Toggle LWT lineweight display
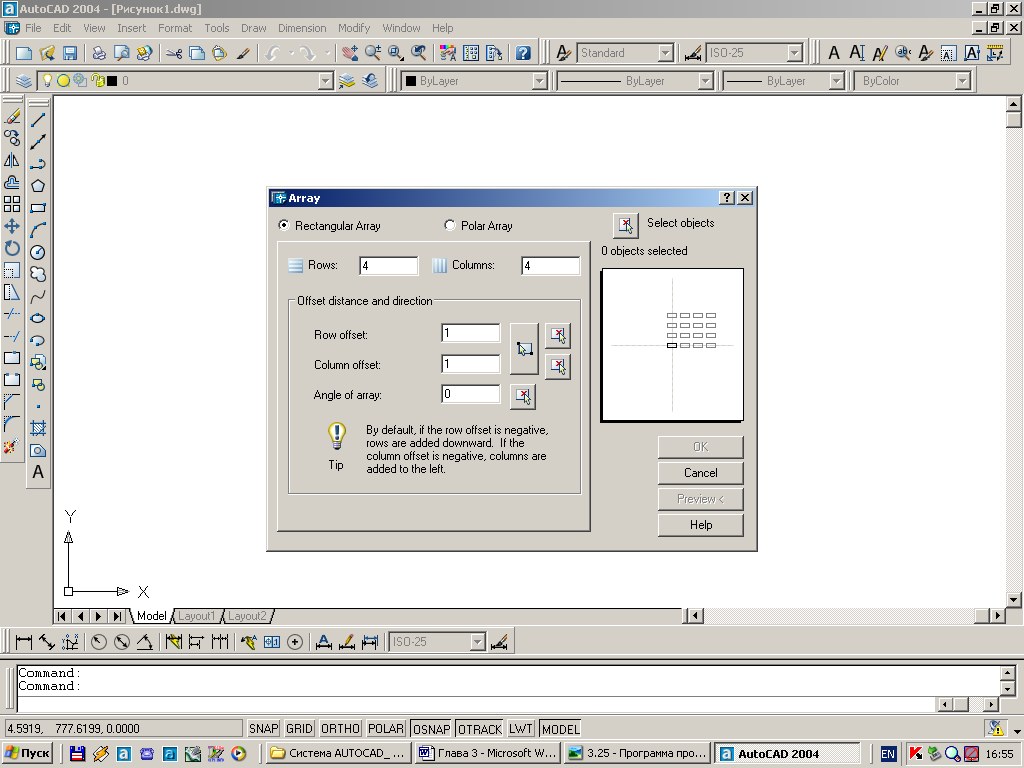This screenshot has height=768, width=1024. [x=521, y=729]
